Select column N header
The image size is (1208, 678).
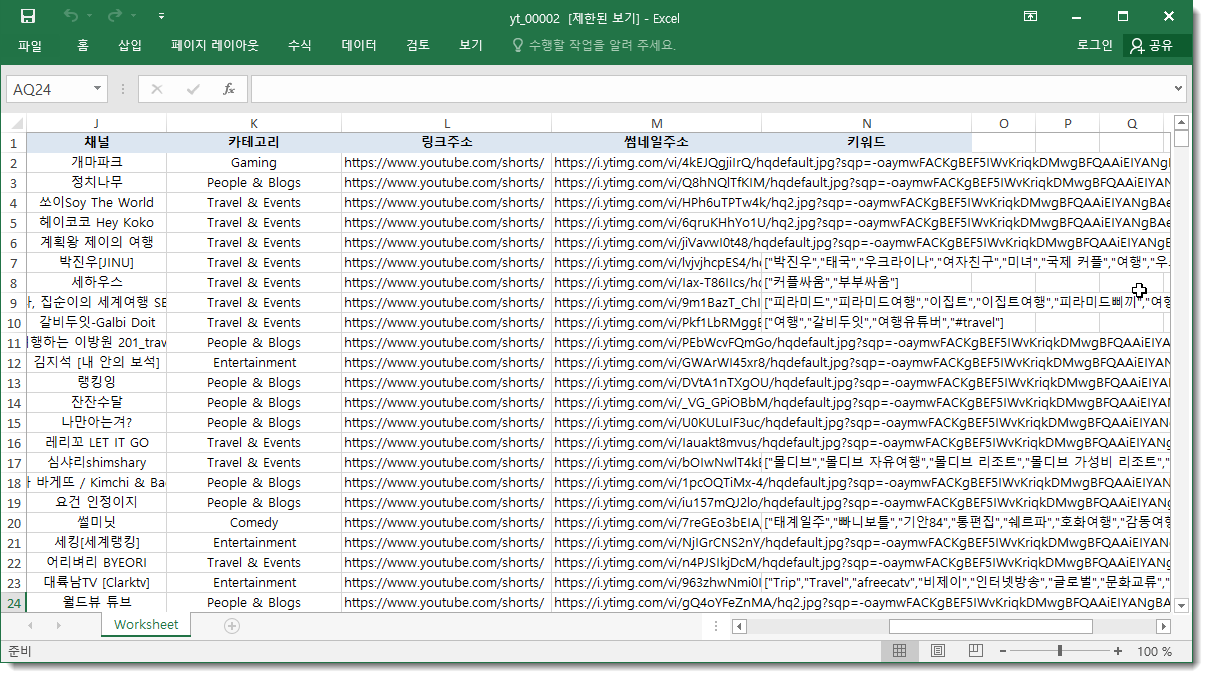866,123
